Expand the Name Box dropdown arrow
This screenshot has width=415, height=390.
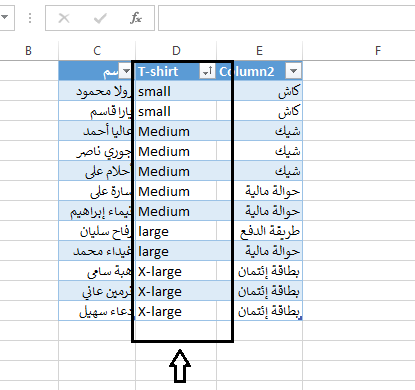click(x=5, y=17)
